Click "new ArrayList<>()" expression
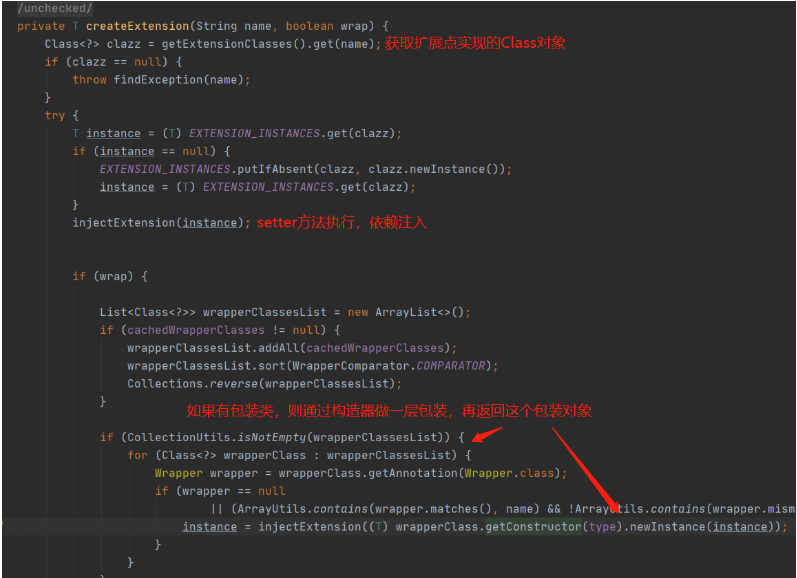Image resolution: width=797 pixels, height=578 pixels. 406,312
